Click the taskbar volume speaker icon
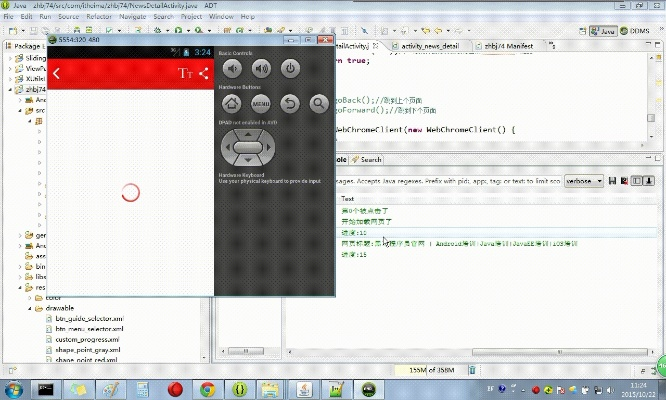Image resolution: width=666 pixels, height=400 pixels. (610, 389)
